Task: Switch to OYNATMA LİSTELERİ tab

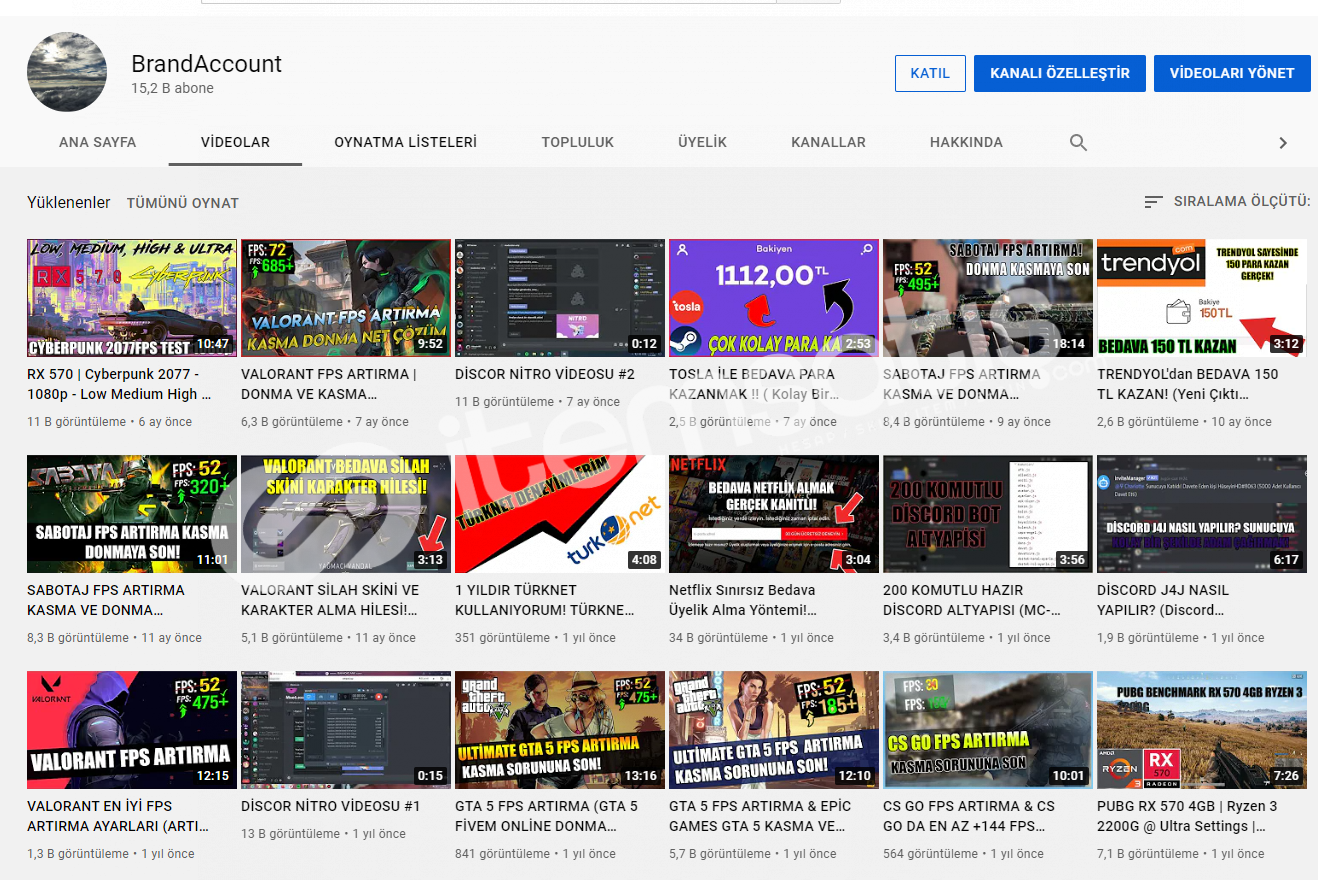Action: (x=405, y=142)
